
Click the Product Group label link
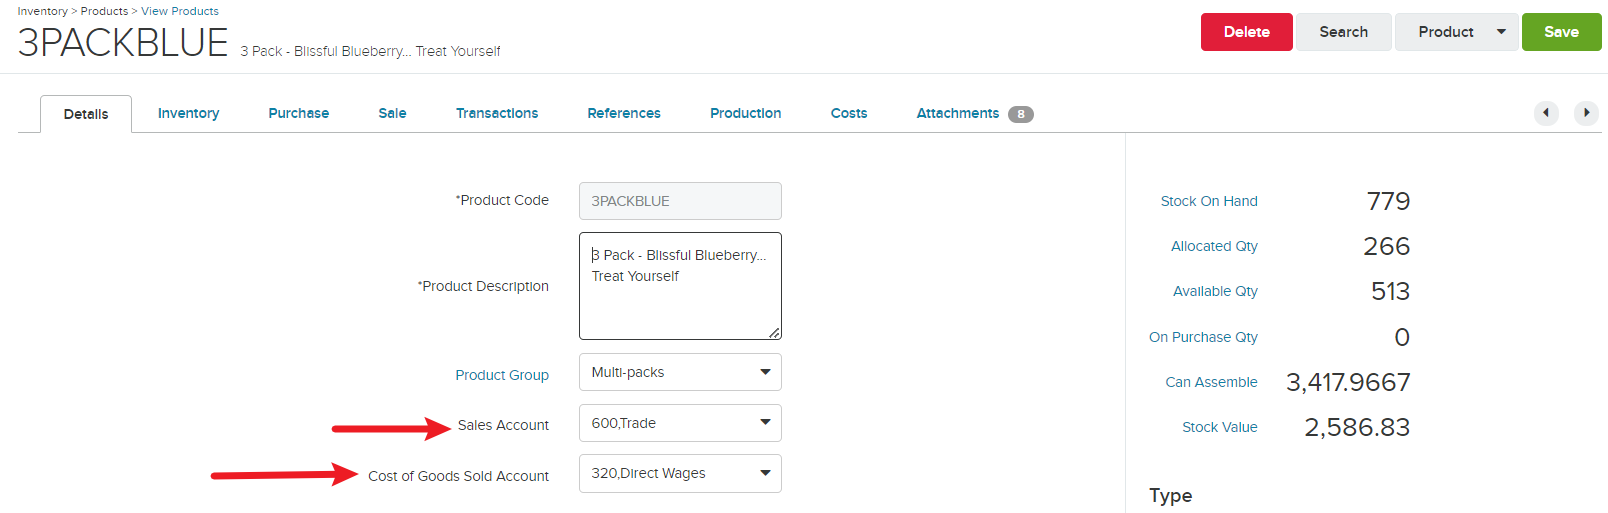click(502, 375)
